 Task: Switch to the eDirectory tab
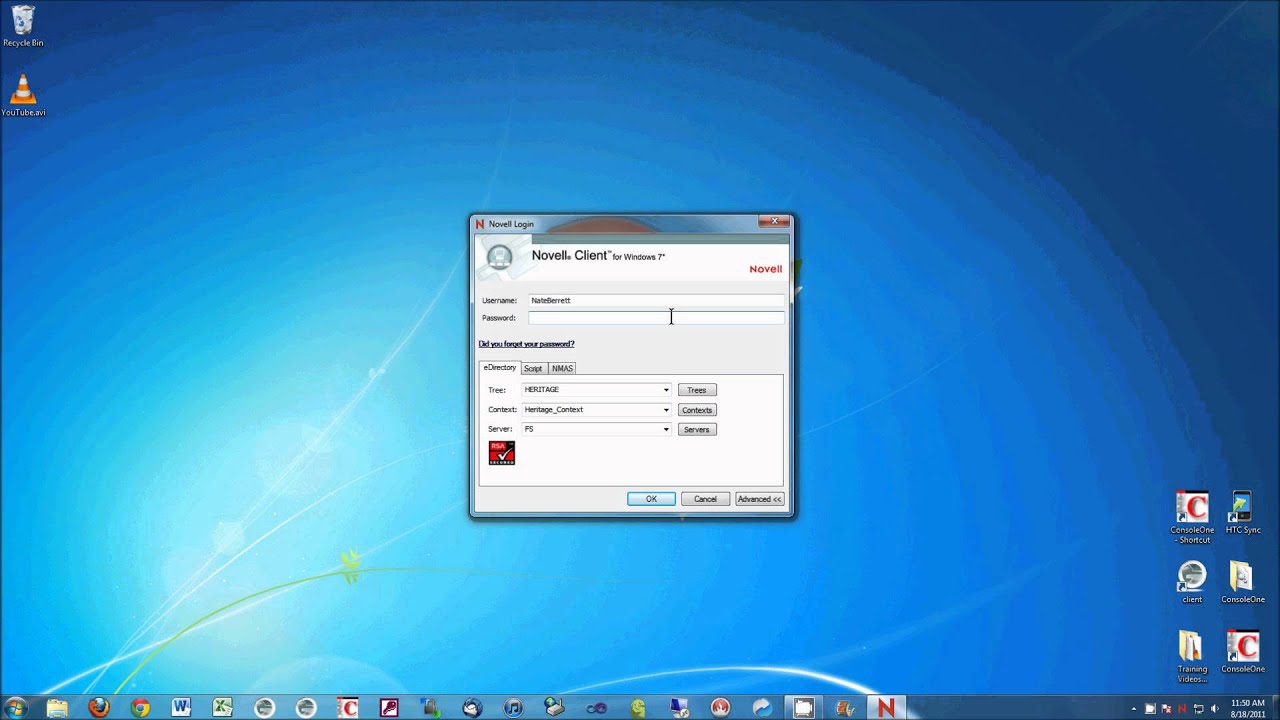[499, 367]
